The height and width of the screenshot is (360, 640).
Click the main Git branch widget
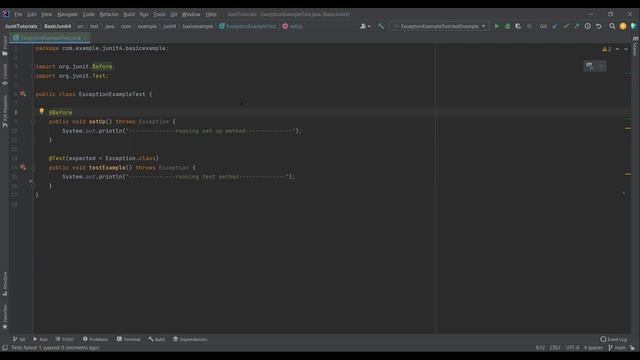point(617,348)
